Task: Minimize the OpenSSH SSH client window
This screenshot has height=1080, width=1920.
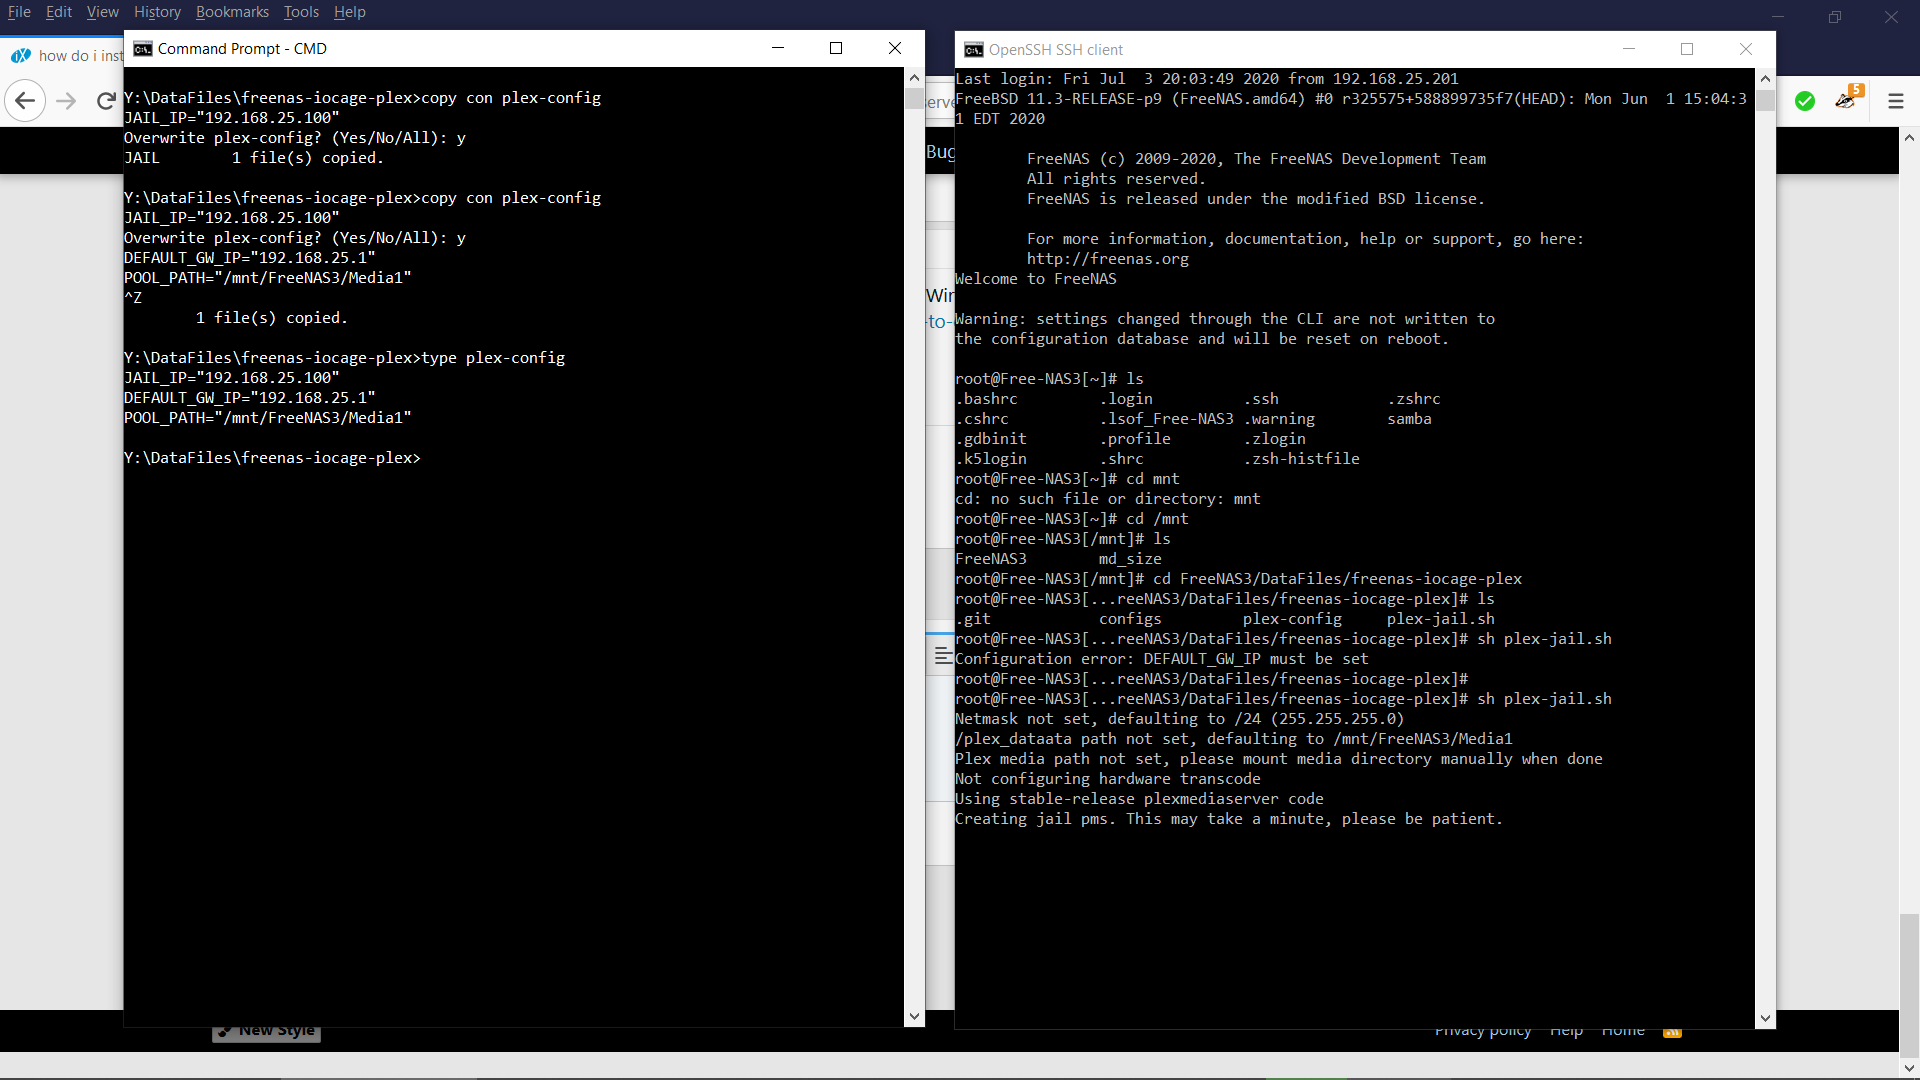Action: pos(1629,49)
